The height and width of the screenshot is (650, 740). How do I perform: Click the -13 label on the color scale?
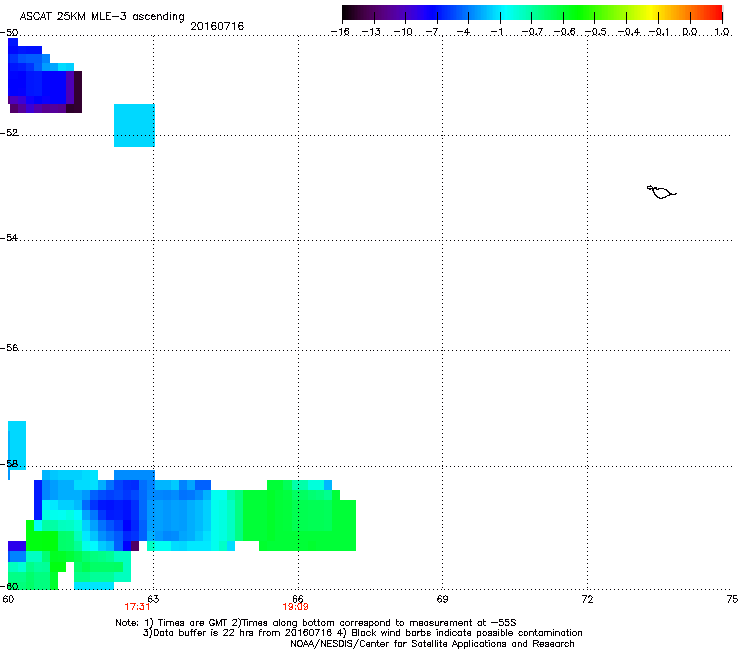(x=371, y=32)
